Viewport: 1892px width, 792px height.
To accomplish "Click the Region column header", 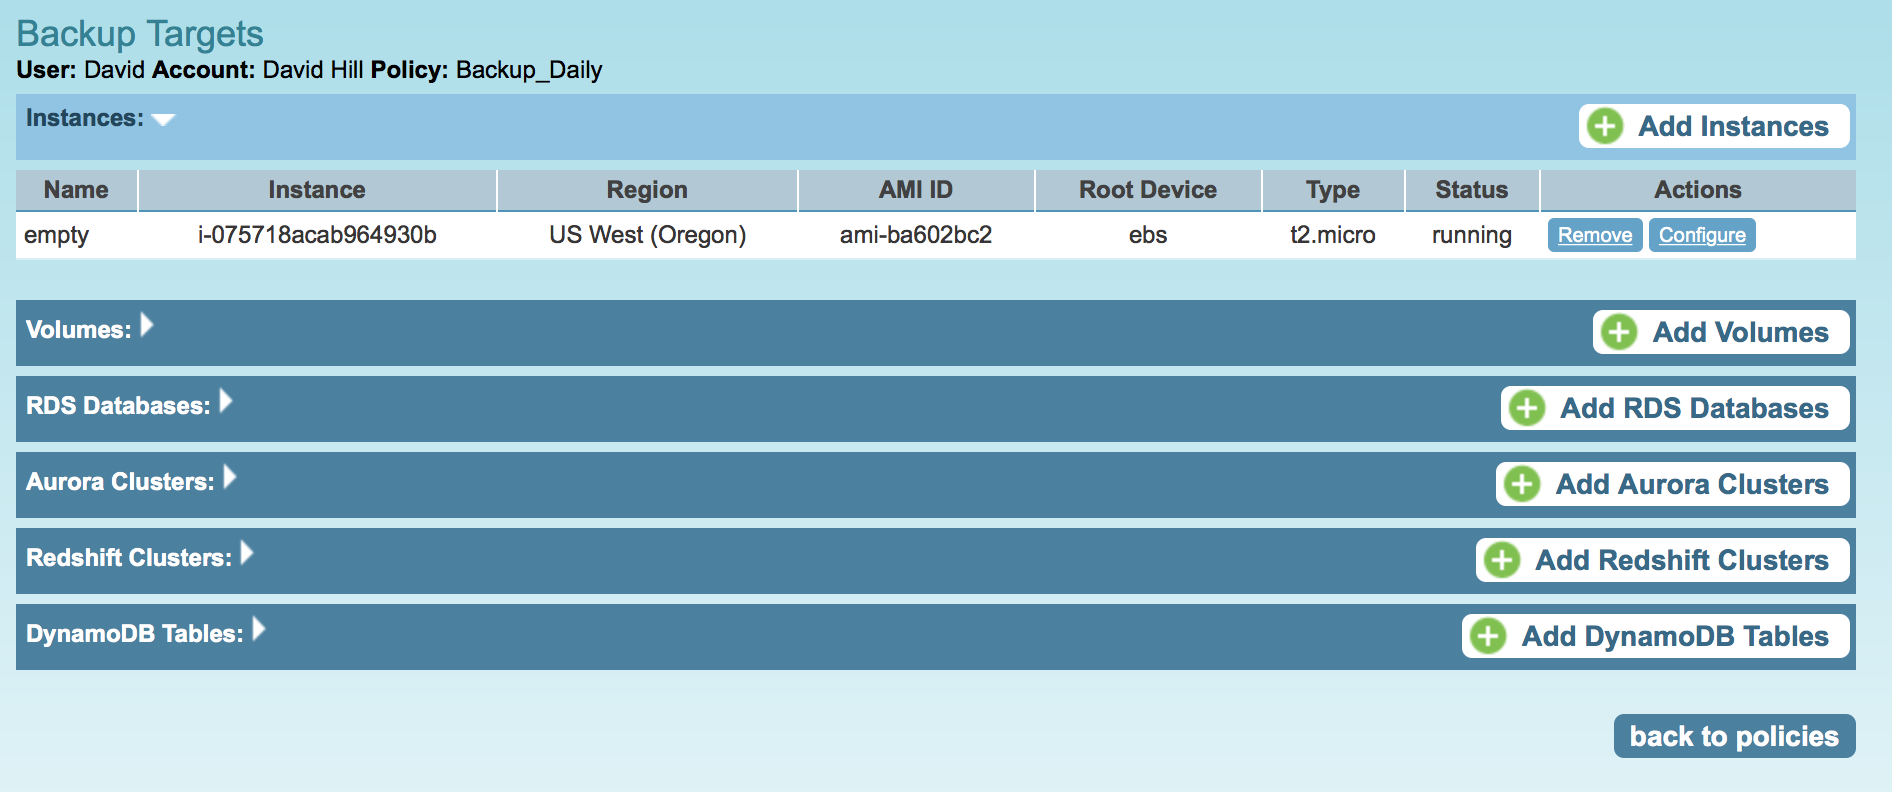I will click(x=647, y=190).
